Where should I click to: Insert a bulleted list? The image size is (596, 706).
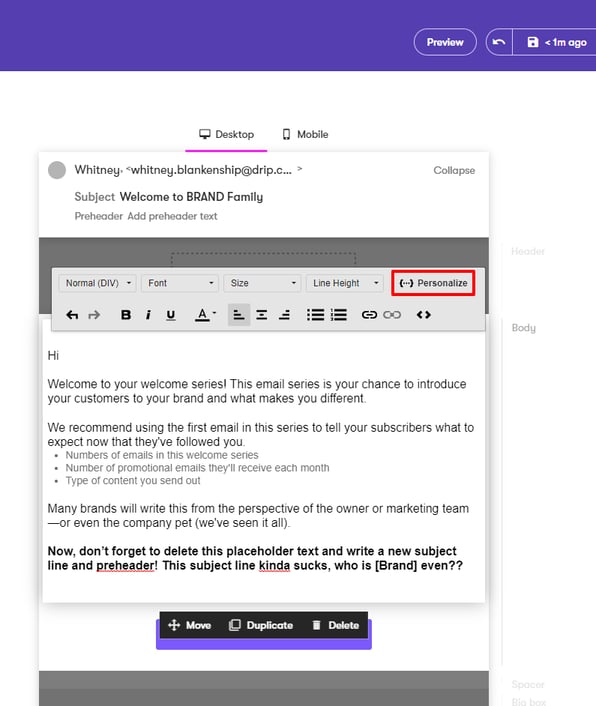coord(316,315)
